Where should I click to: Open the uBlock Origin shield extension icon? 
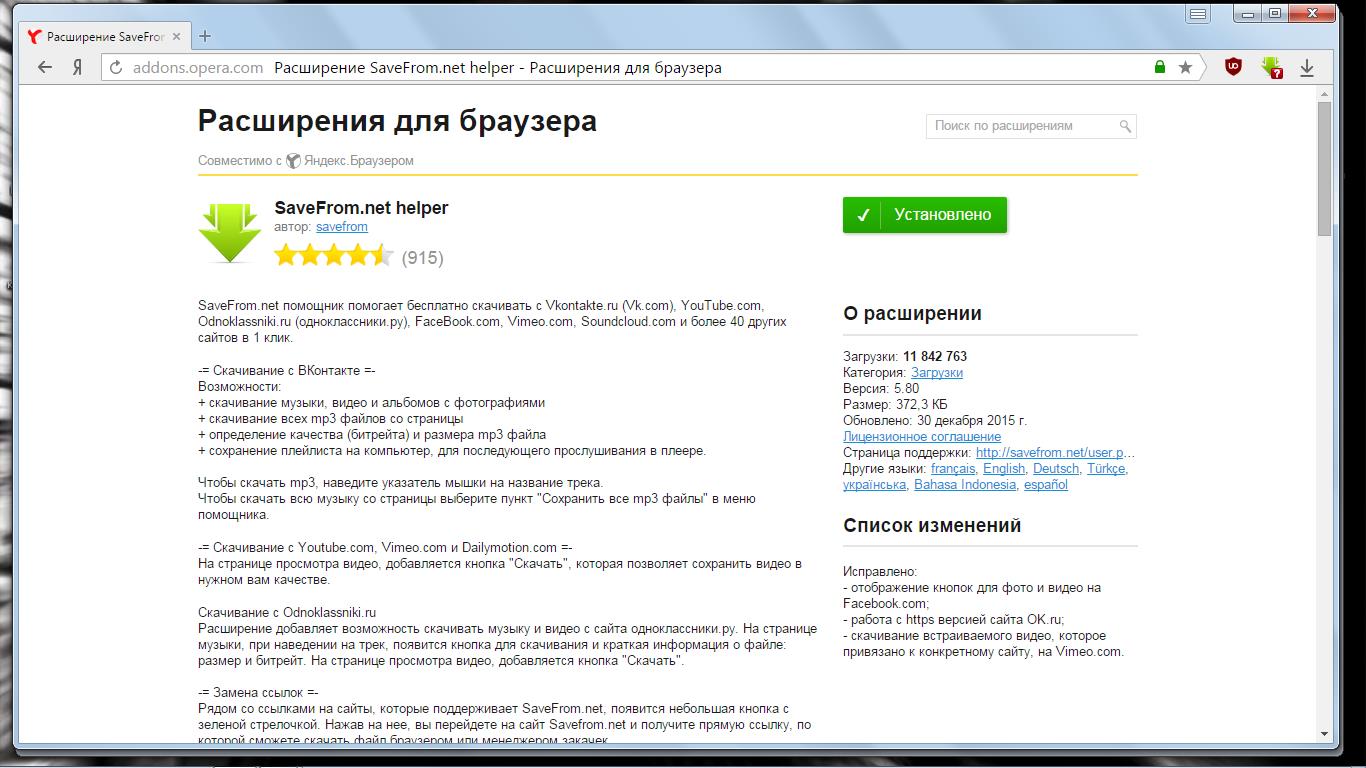pyautogui.click(x=1234, y=67)
